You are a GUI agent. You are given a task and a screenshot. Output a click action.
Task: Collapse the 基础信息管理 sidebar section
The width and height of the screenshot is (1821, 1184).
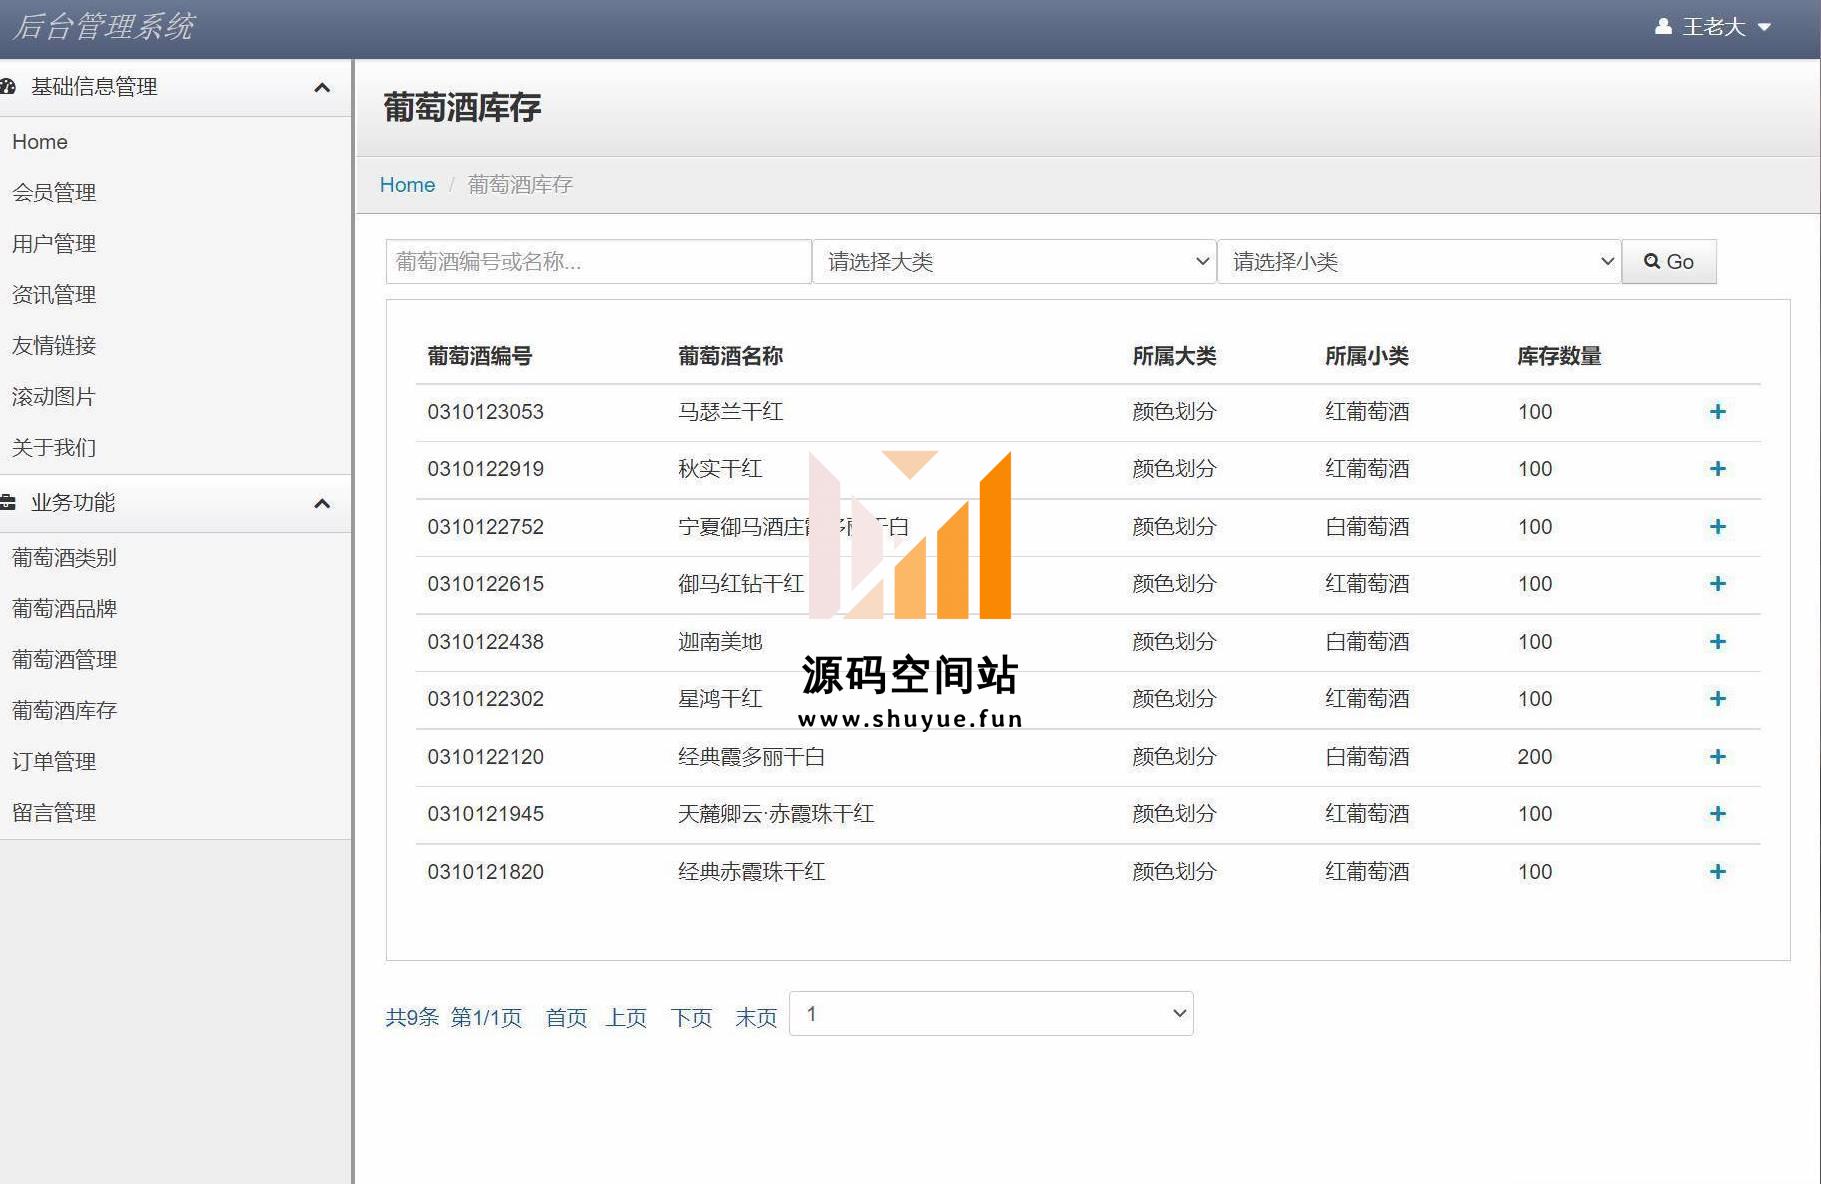tap(322, 88)
